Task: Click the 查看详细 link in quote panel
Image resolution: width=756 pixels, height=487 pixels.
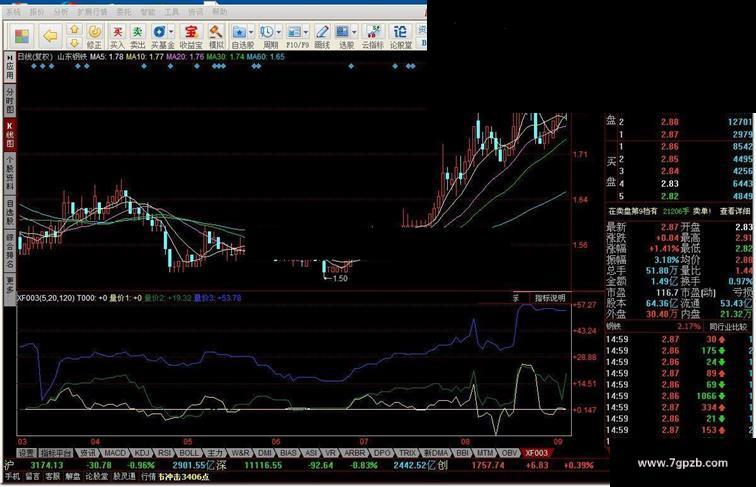Action: [735, 211]
